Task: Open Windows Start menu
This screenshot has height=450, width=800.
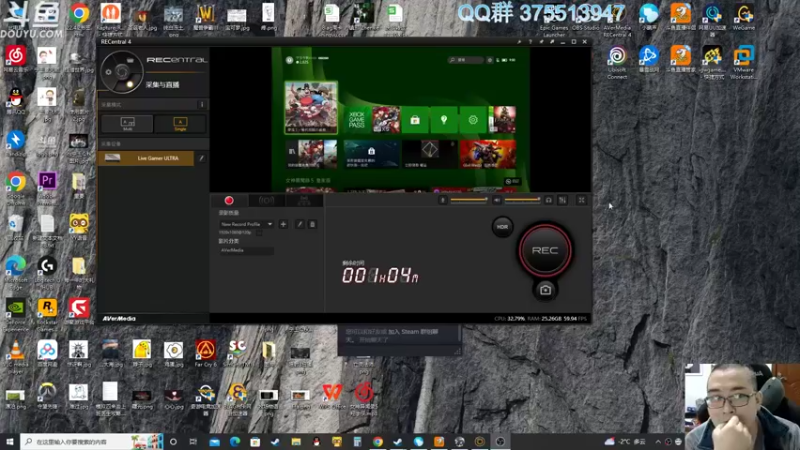Action: pyautogui.click(x=10, y=442)
